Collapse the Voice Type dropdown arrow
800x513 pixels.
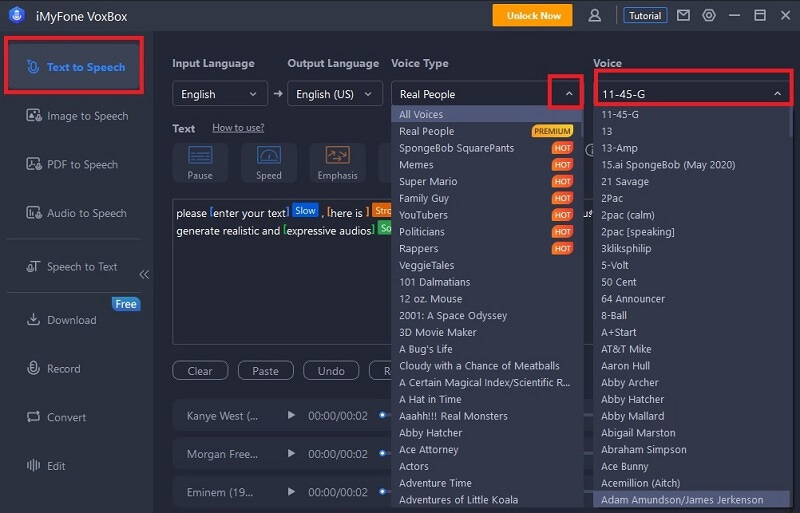click(569, 94)
